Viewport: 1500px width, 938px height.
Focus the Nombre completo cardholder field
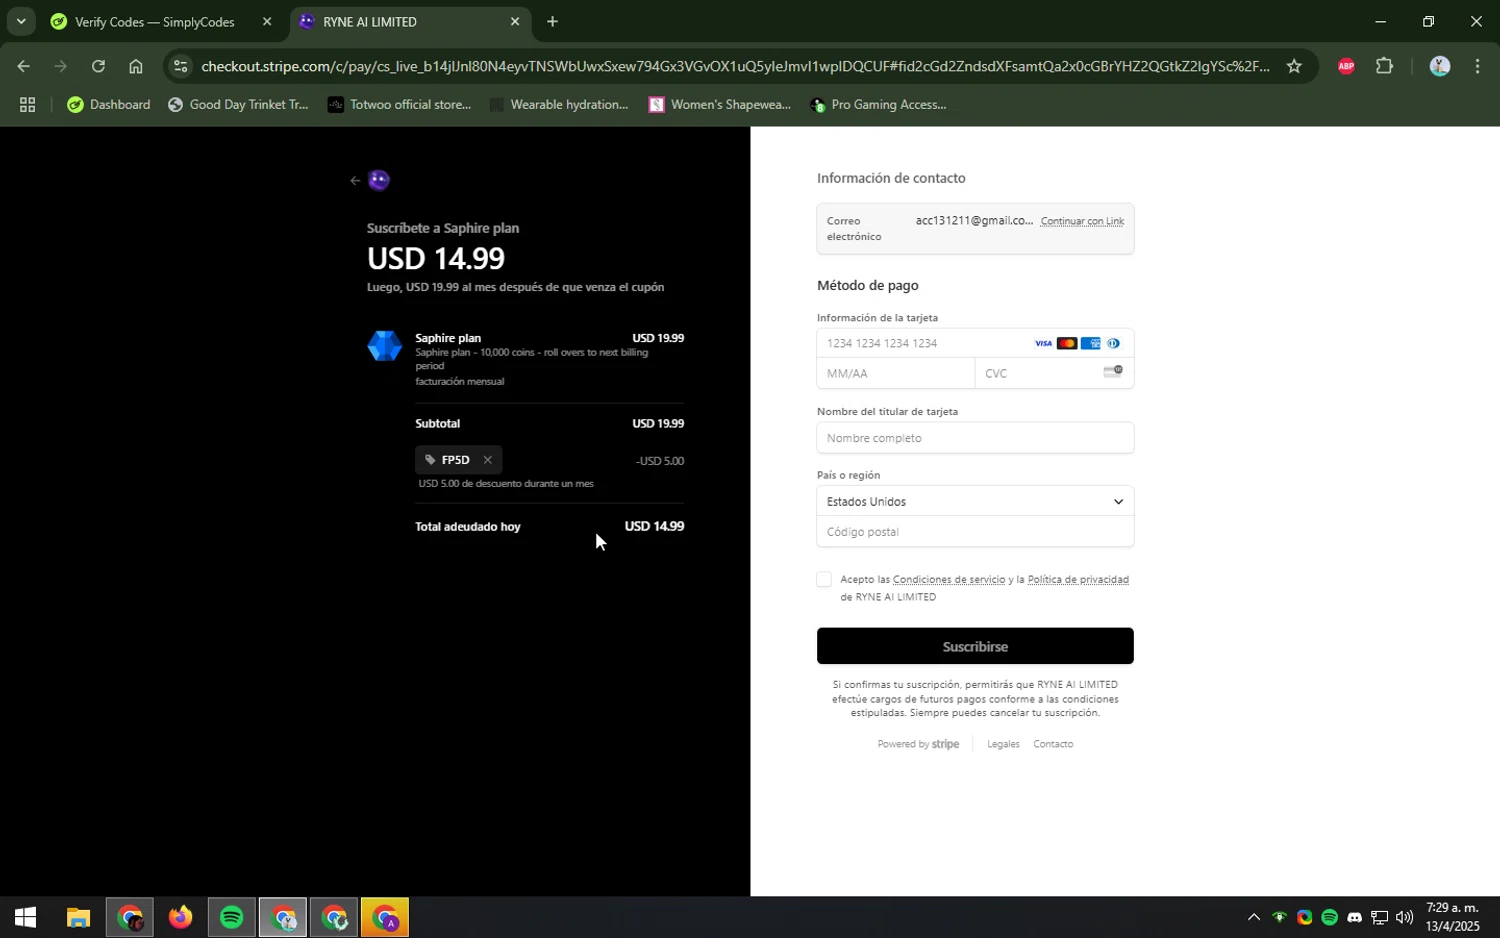pos(975,438)
